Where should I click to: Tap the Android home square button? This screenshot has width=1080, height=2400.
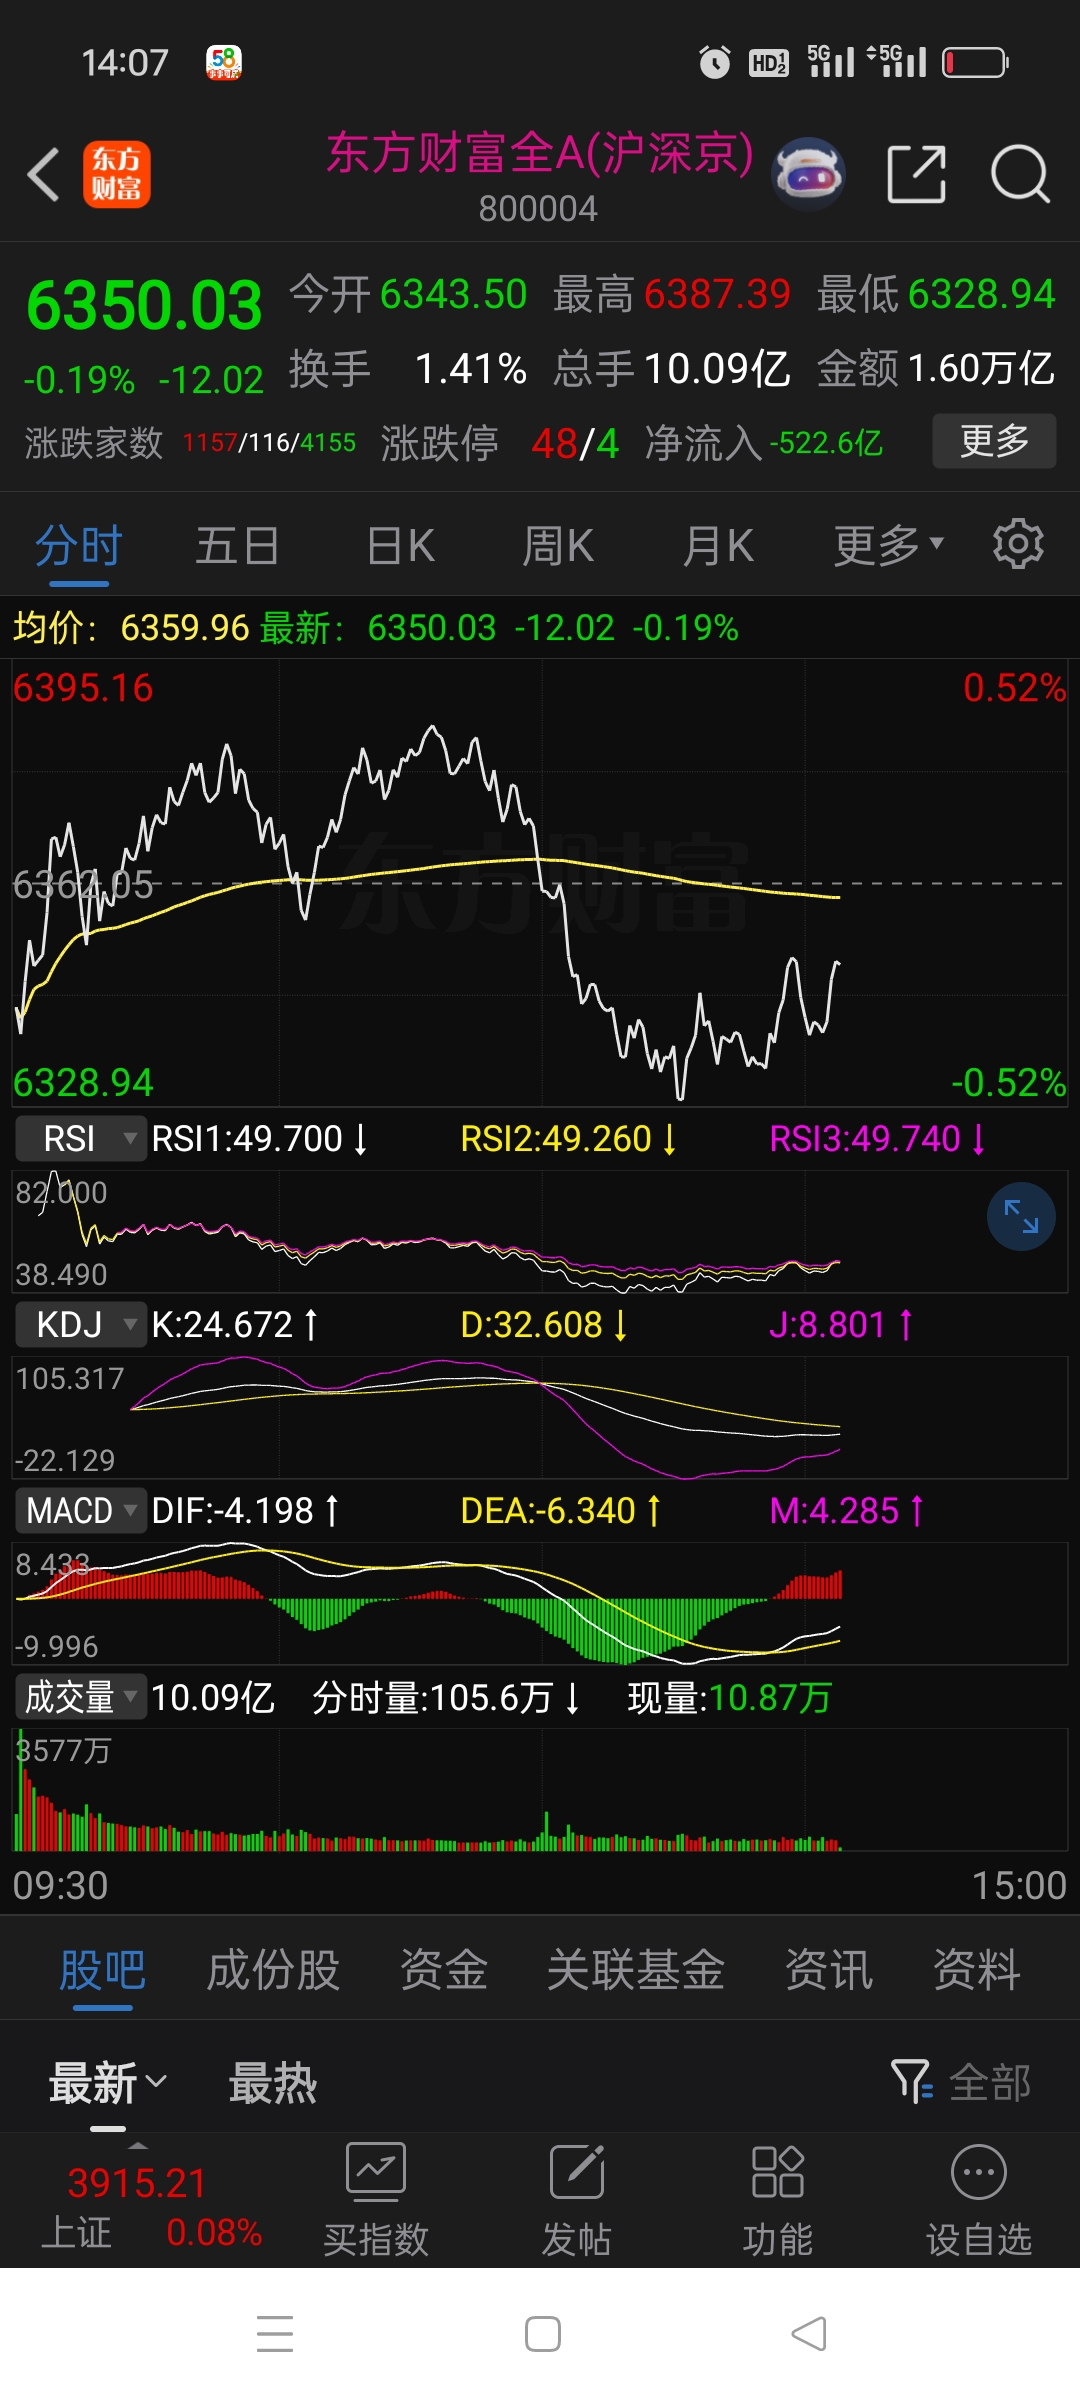tap(543, 2333)
